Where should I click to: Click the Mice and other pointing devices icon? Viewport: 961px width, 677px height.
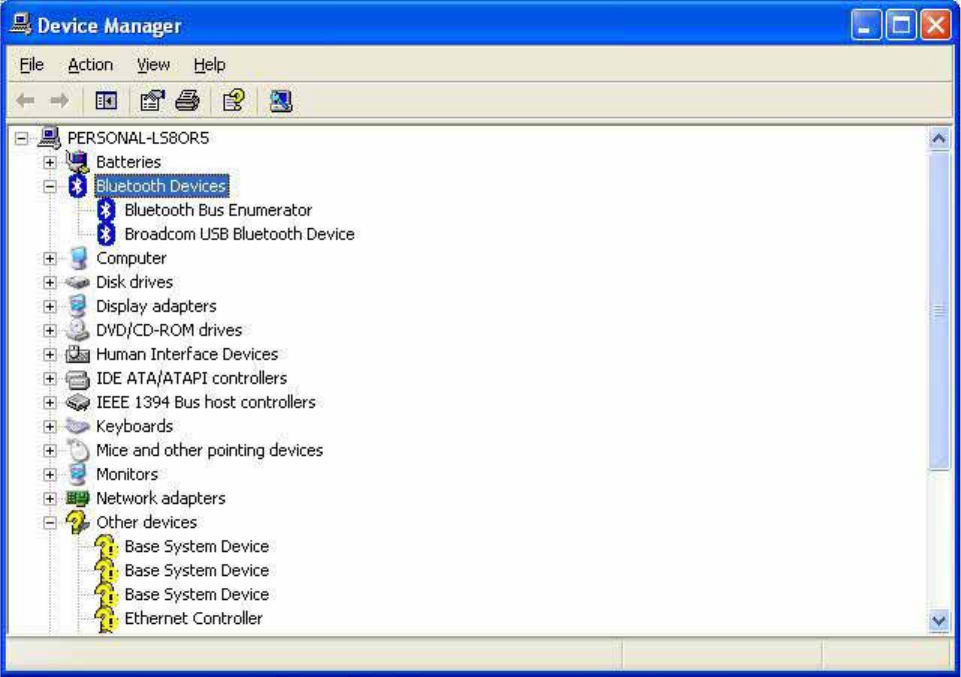[x=78, y=450]
